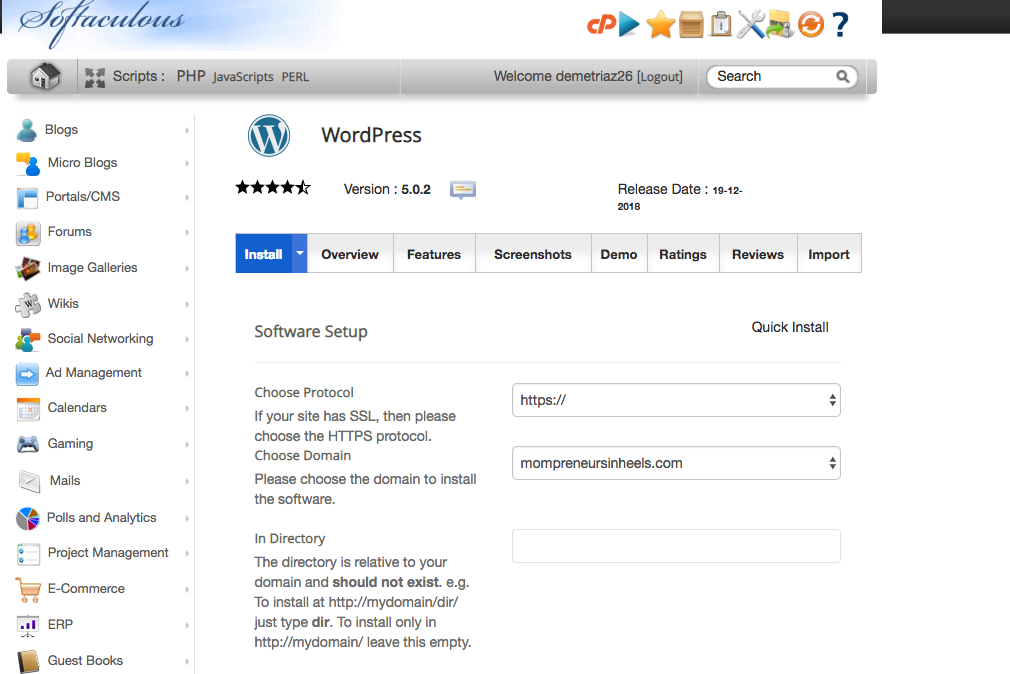Screen dimensions: 1010x674
Task: Click the E-Commerce shopping cart icon
Action: coord(28,590)
